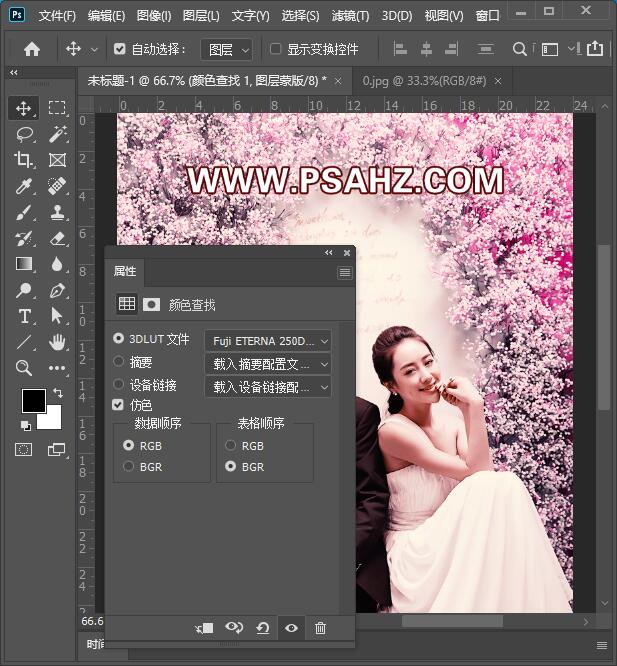Choose RGB under table order
The image size is (617, 666).
(x=231, y=445)
